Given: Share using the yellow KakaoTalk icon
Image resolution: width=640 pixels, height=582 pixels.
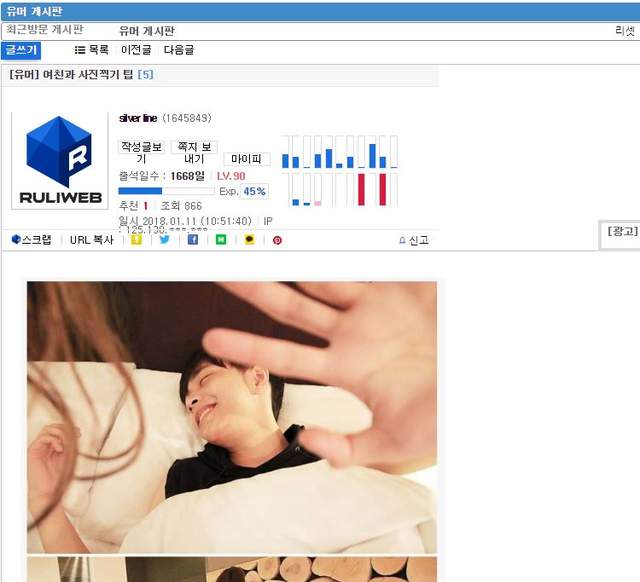Looking at the screenshot, I should 249,240.
